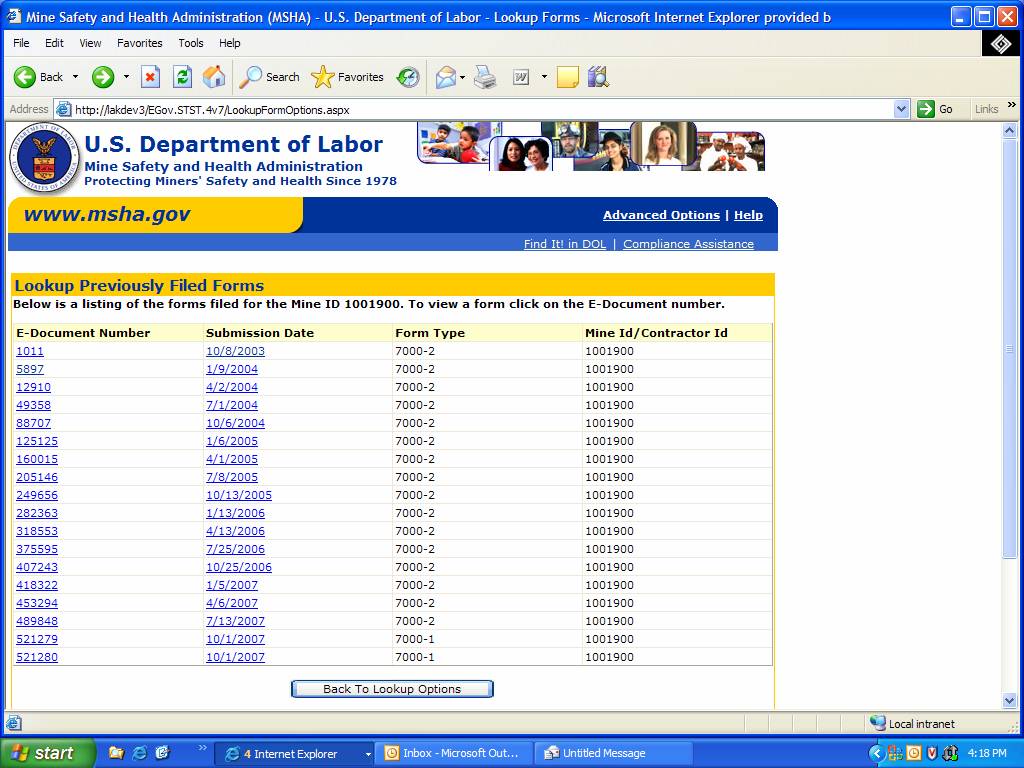This screenshot has width=1024, height=768.
Task: Switch to Inbox - Microsoft Outlook taskbar button
Action: [452, 753]
